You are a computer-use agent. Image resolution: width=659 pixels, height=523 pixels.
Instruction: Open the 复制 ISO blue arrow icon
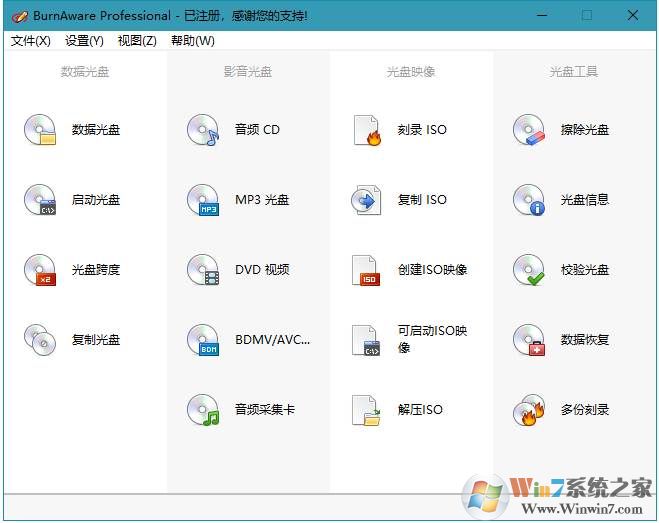pyautogui.click(x=366, y=200)
